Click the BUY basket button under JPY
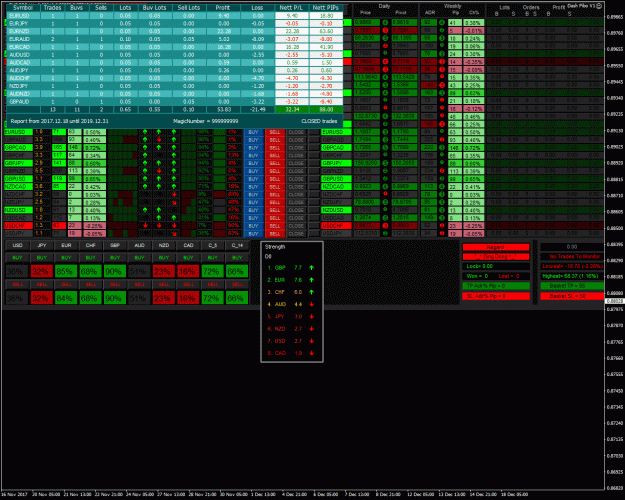The width and height of the screenshot is (625, 500). click(x=42, y=258)
